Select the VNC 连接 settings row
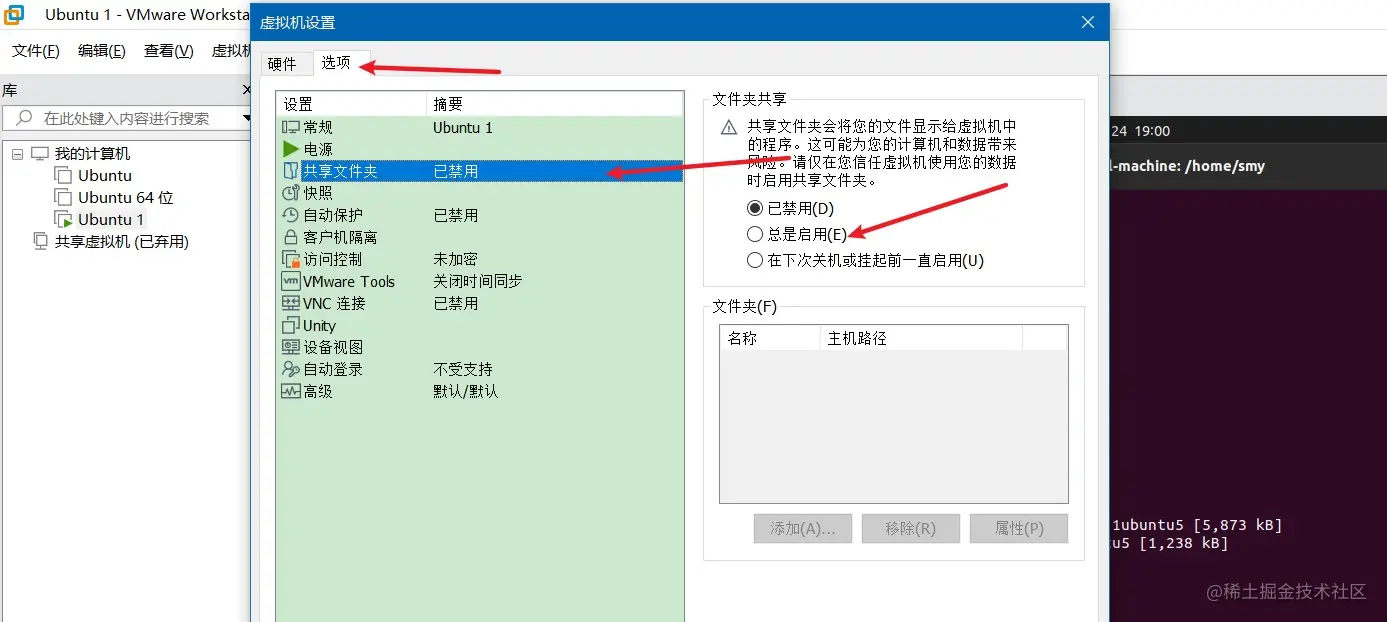This screenshot has width=1387, height=622. 480,303
